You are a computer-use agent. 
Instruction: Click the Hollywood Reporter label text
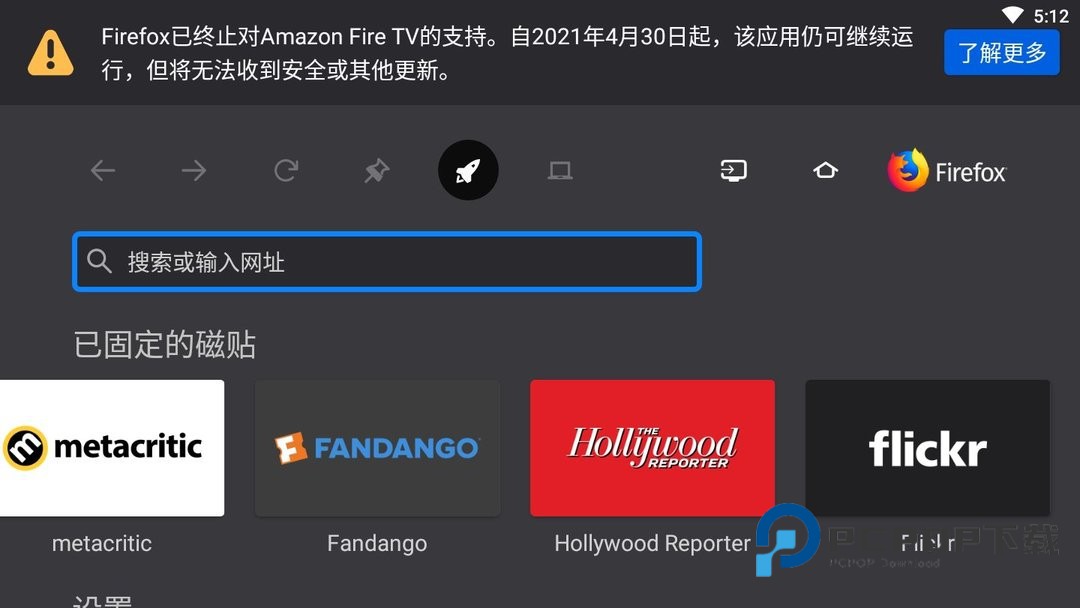[652, 543]
